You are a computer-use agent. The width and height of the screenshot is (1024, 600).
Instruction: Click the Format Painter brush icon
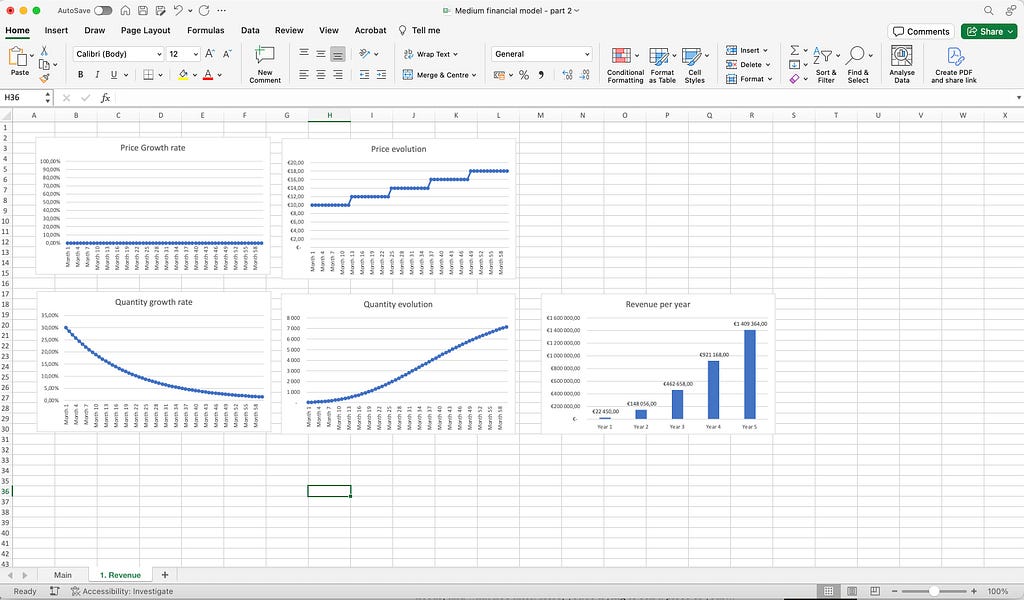(x=44, y=78)
